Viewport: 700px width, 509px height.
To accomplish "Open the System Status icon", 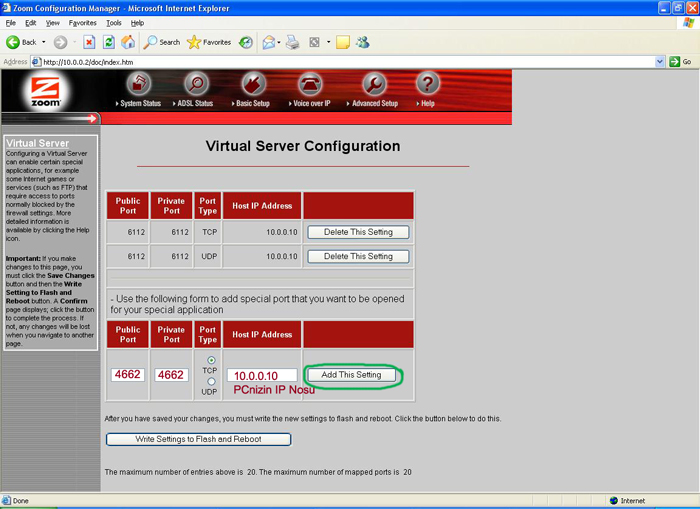I will tap(139, 83).
